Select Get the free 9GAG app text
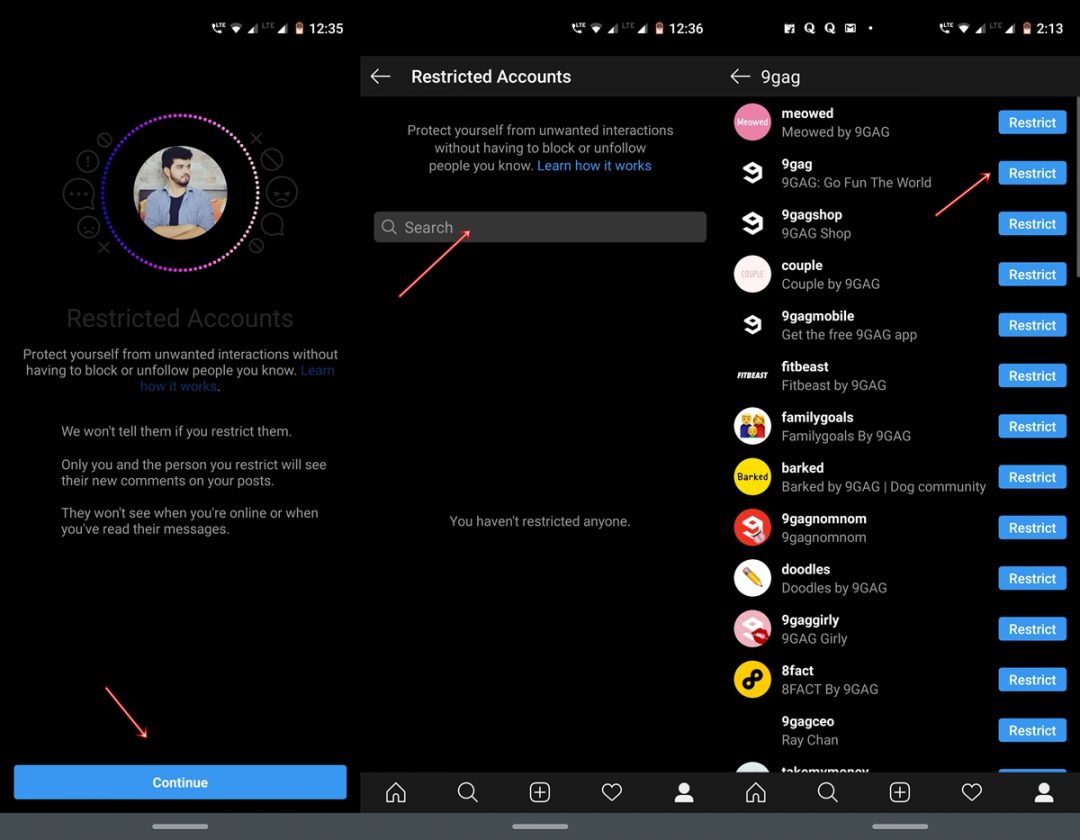The image size is (1080, 840). pyautogui.click(x=849, y=335)
